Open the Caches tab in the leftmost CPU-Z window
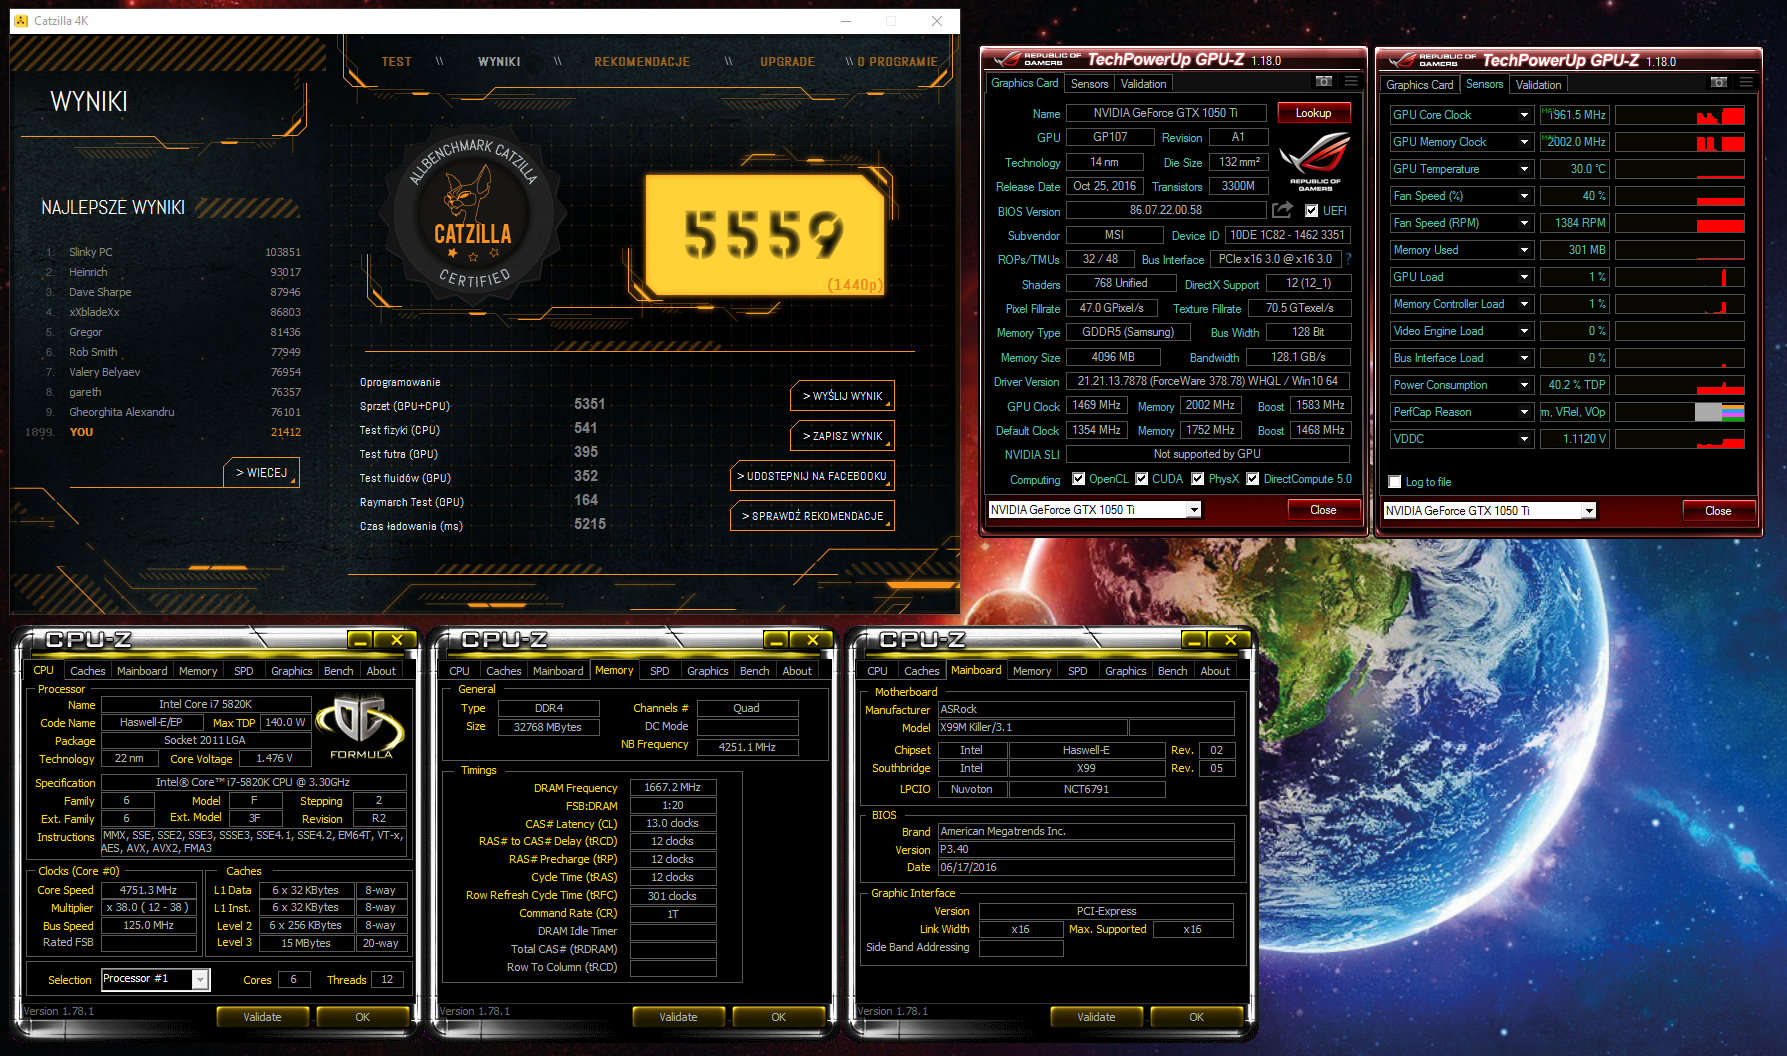Image resolution: width=1787 pixels, height=1056 pixels. [88, 671]
